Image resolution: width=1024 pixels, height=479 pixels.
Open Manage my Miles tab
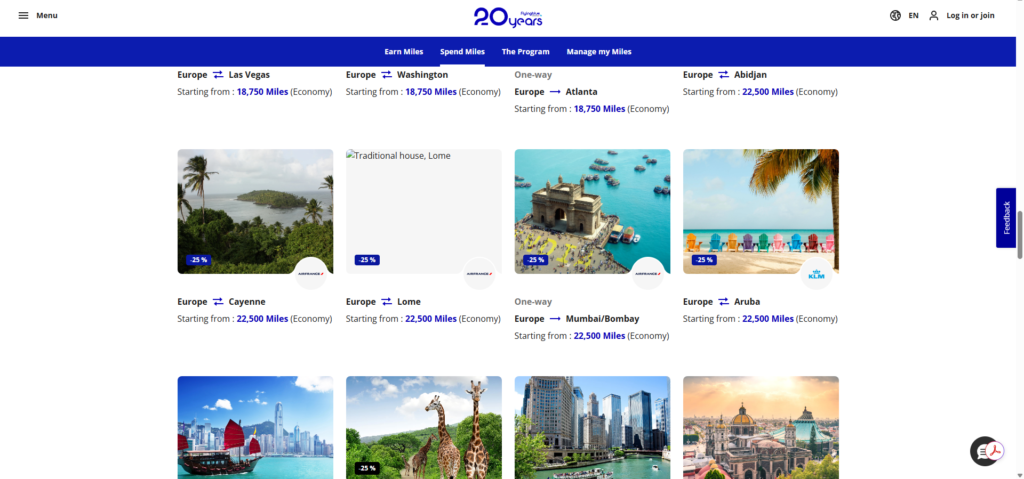point(599,52)
